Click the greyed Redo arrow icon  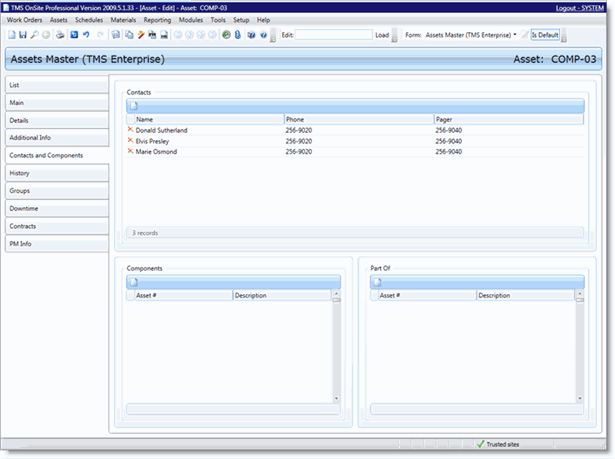(x=100, y=35)
